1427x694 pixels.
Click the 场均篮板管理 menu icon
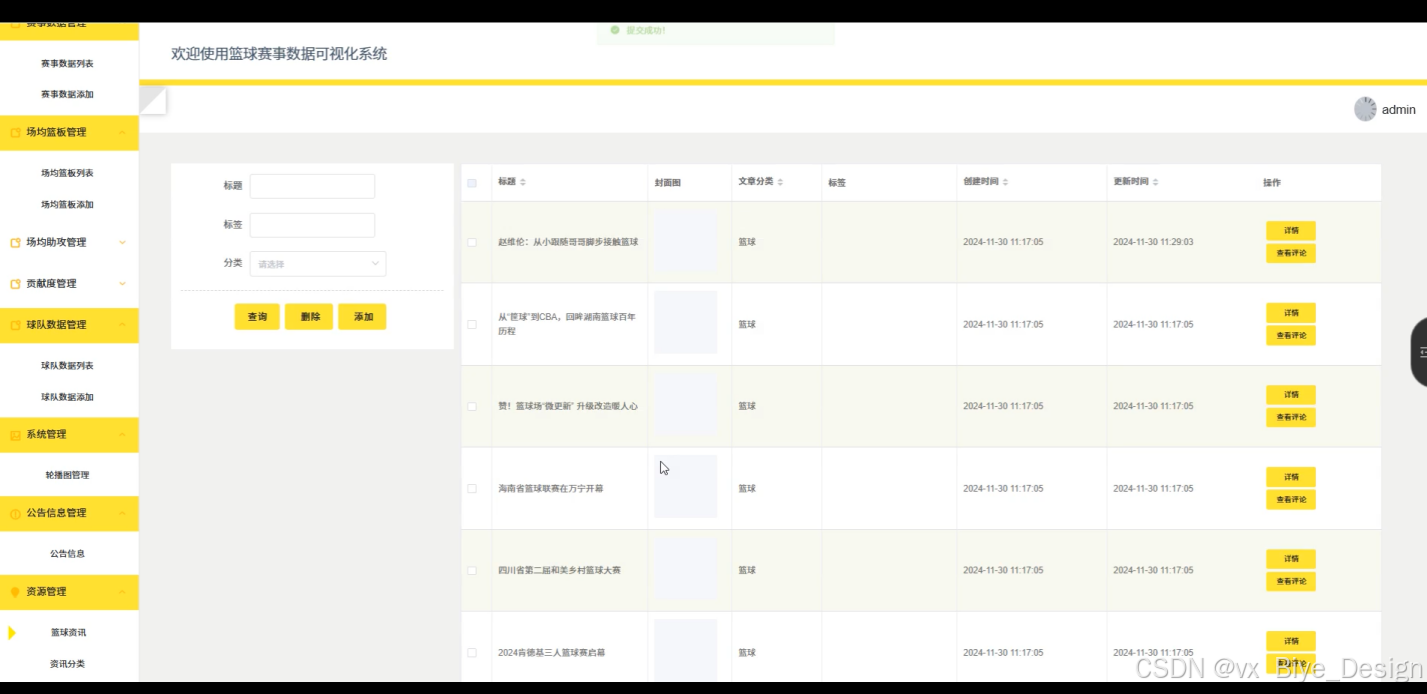pos(15,133)
